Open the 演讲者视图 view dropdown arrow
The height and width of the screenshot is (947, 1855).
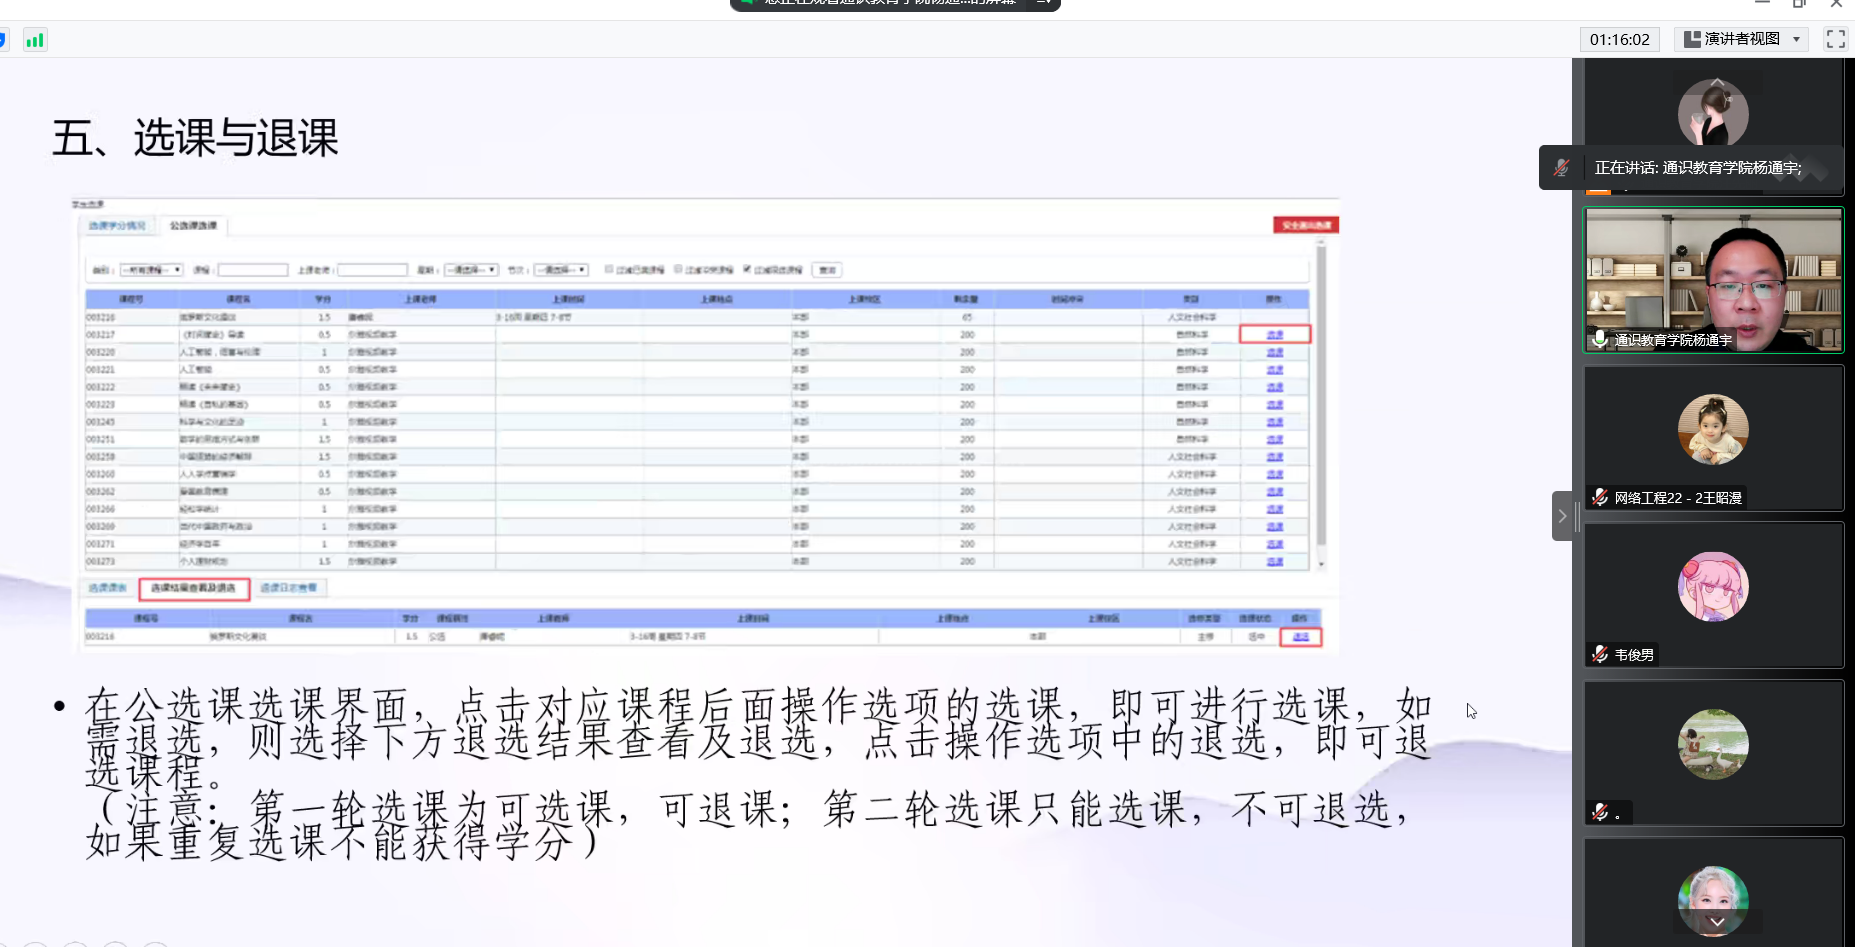pyautogui.click(x=1796, y=39)
